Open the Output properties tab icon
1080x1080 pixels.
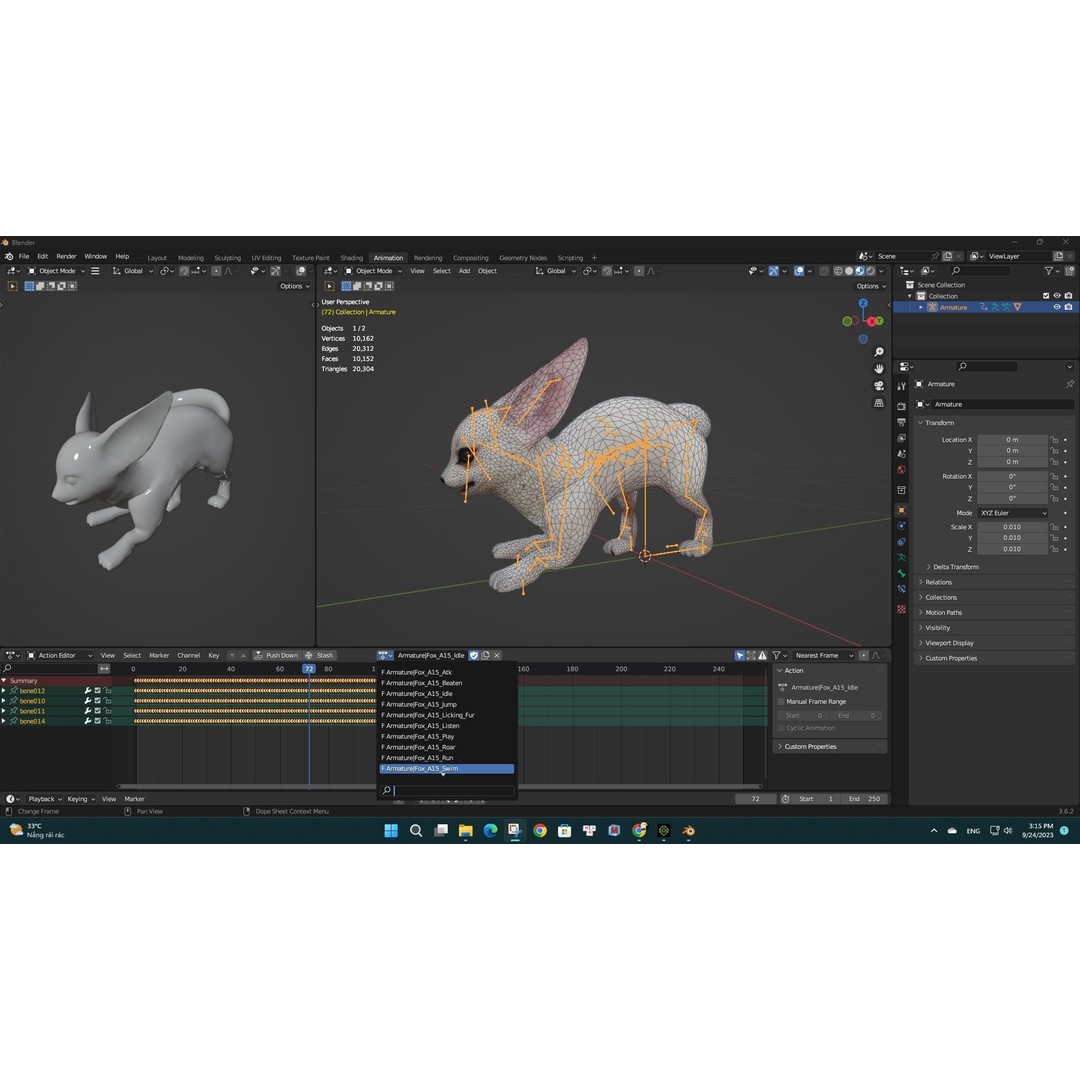pyautogui.click(x=901, y=422)
